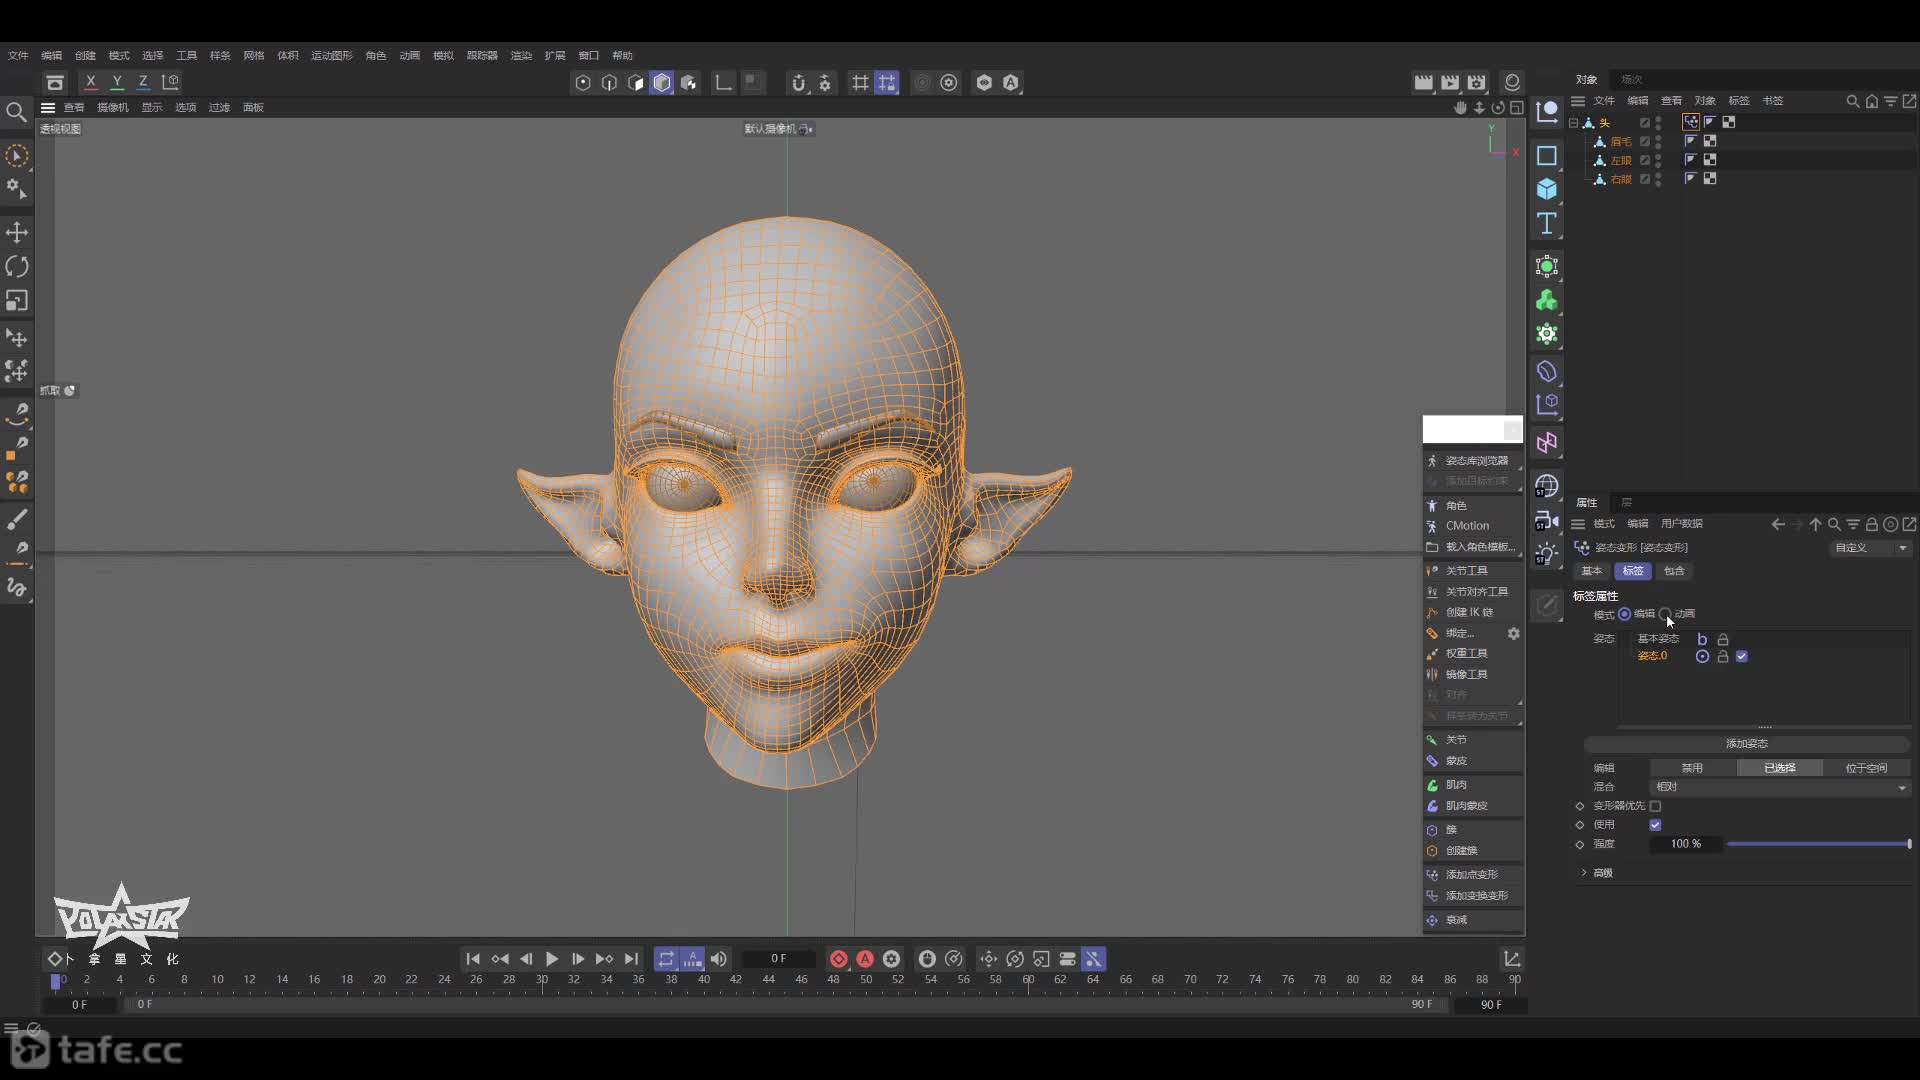This screenshot has width=1920, height=1080.
Task: Click the green gear generator icon
Action: pyautogui.click(x=1547, y=334)
